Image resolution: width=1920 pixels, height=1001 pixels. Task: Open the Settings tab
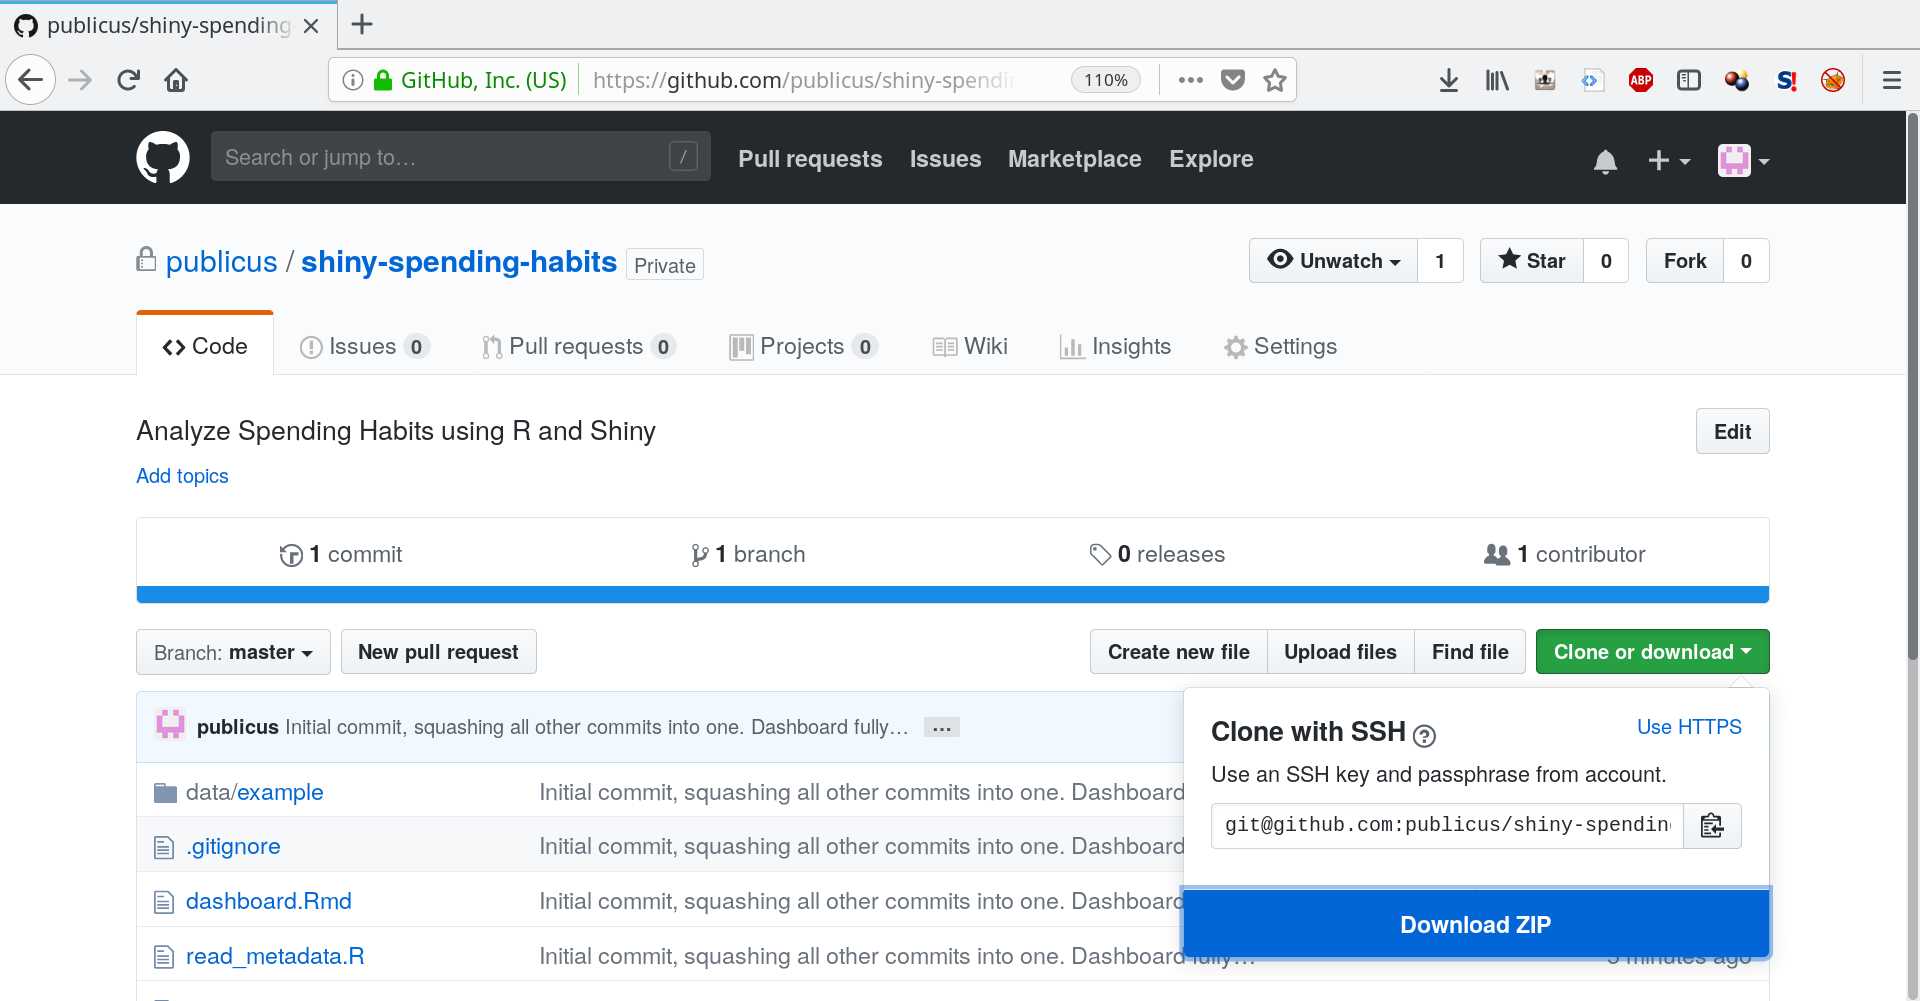click(1280, 346)
